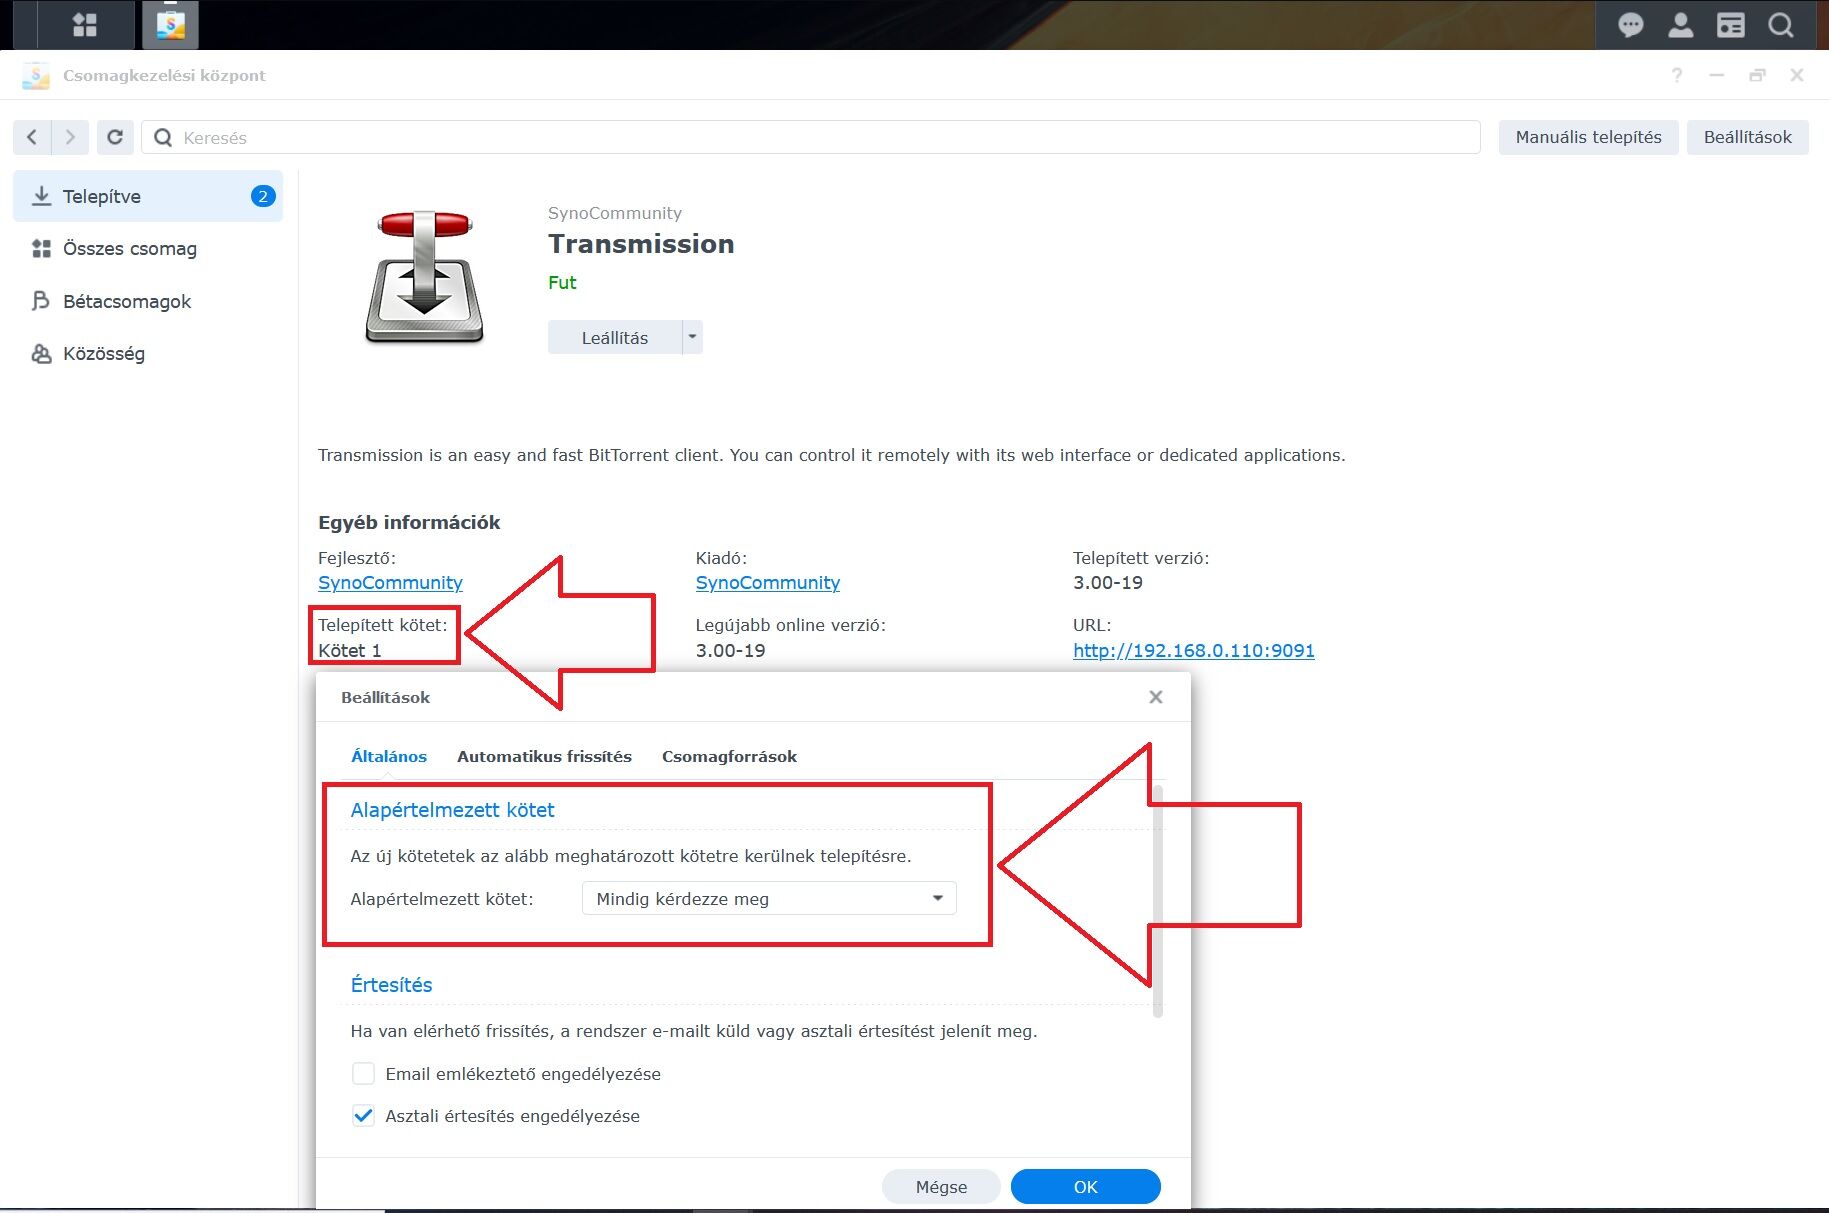Click the Beállítások toolbar button
Image resolution: width=1829 pixels, height=1213 pixels.
(1747, 137)
